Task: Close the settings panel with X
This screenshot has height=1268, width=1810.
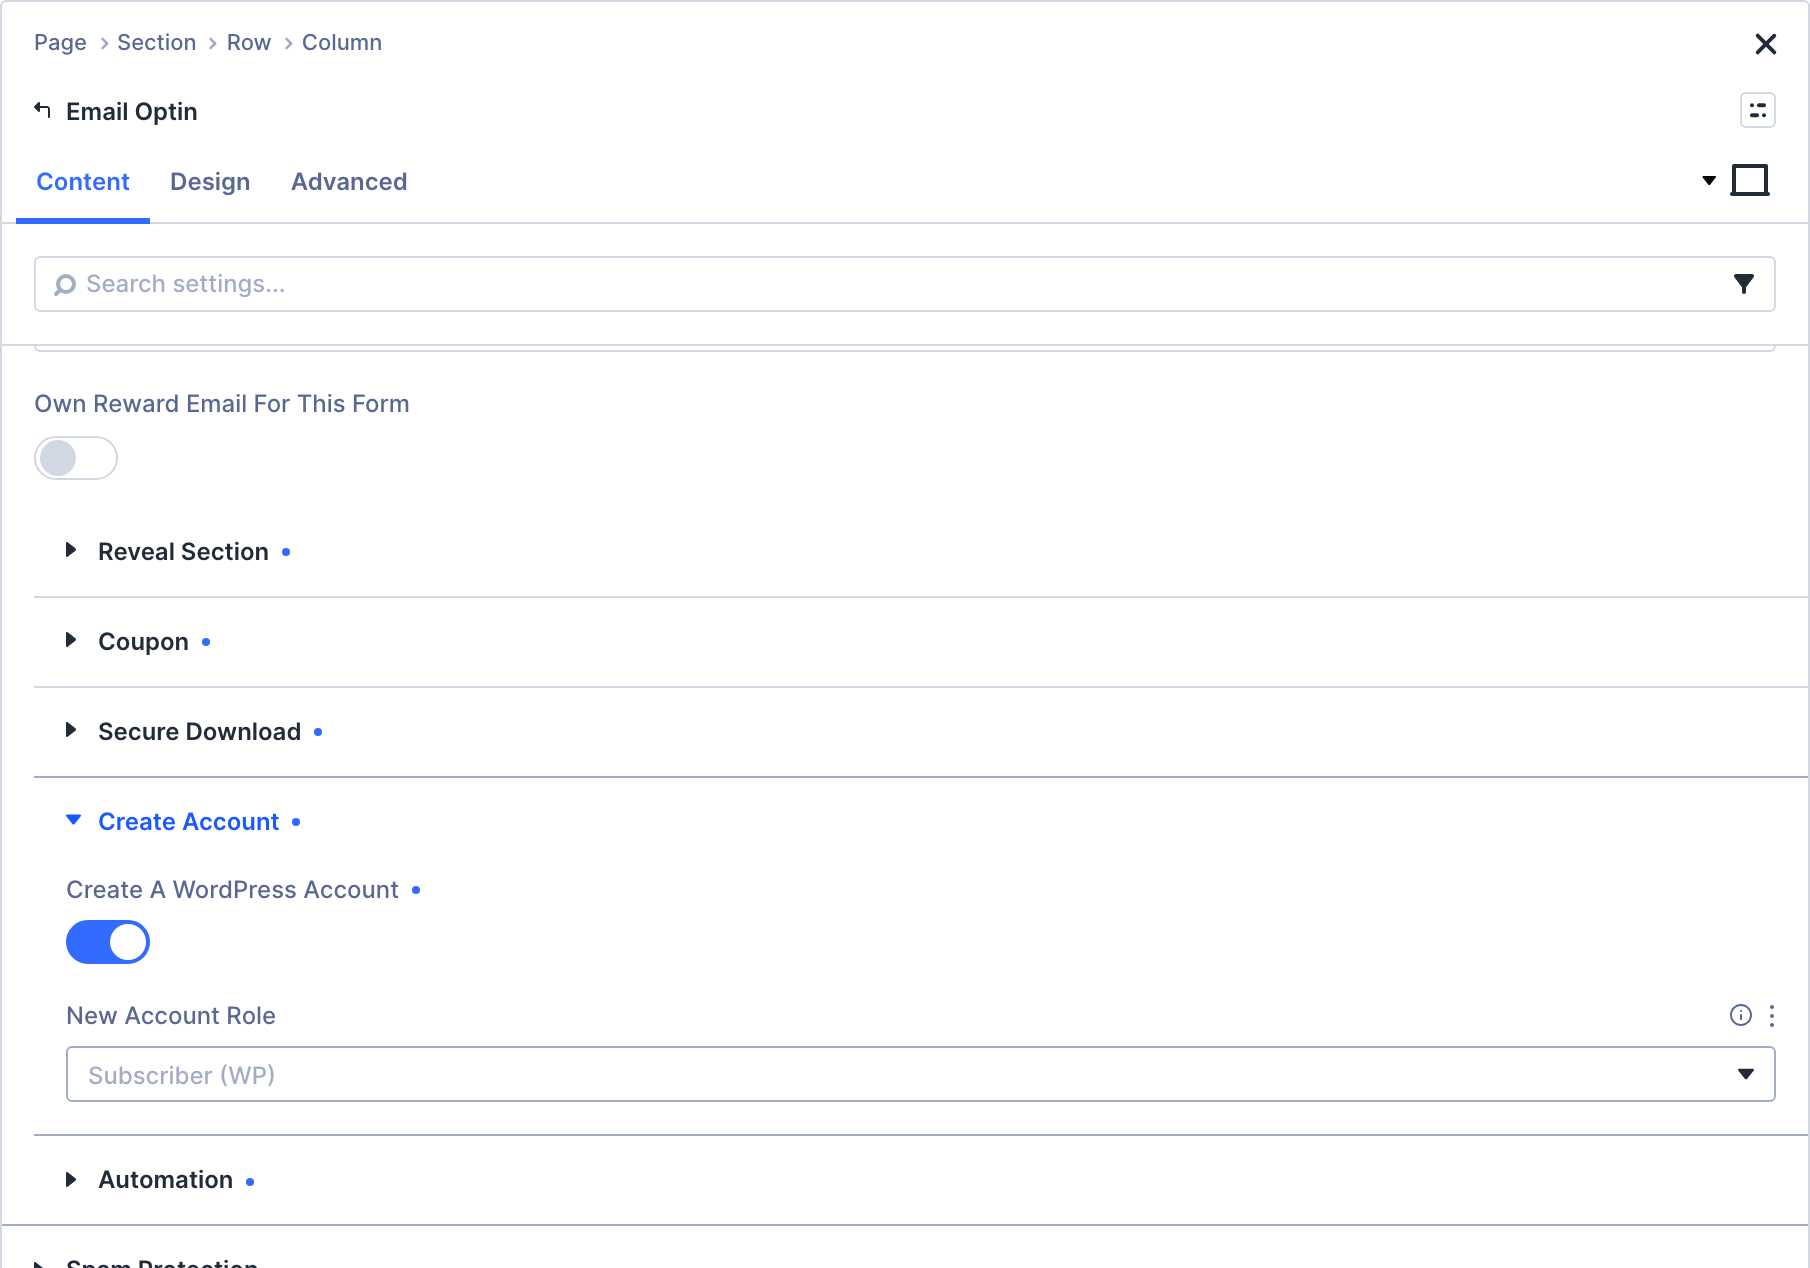Action: [1765, 44]
